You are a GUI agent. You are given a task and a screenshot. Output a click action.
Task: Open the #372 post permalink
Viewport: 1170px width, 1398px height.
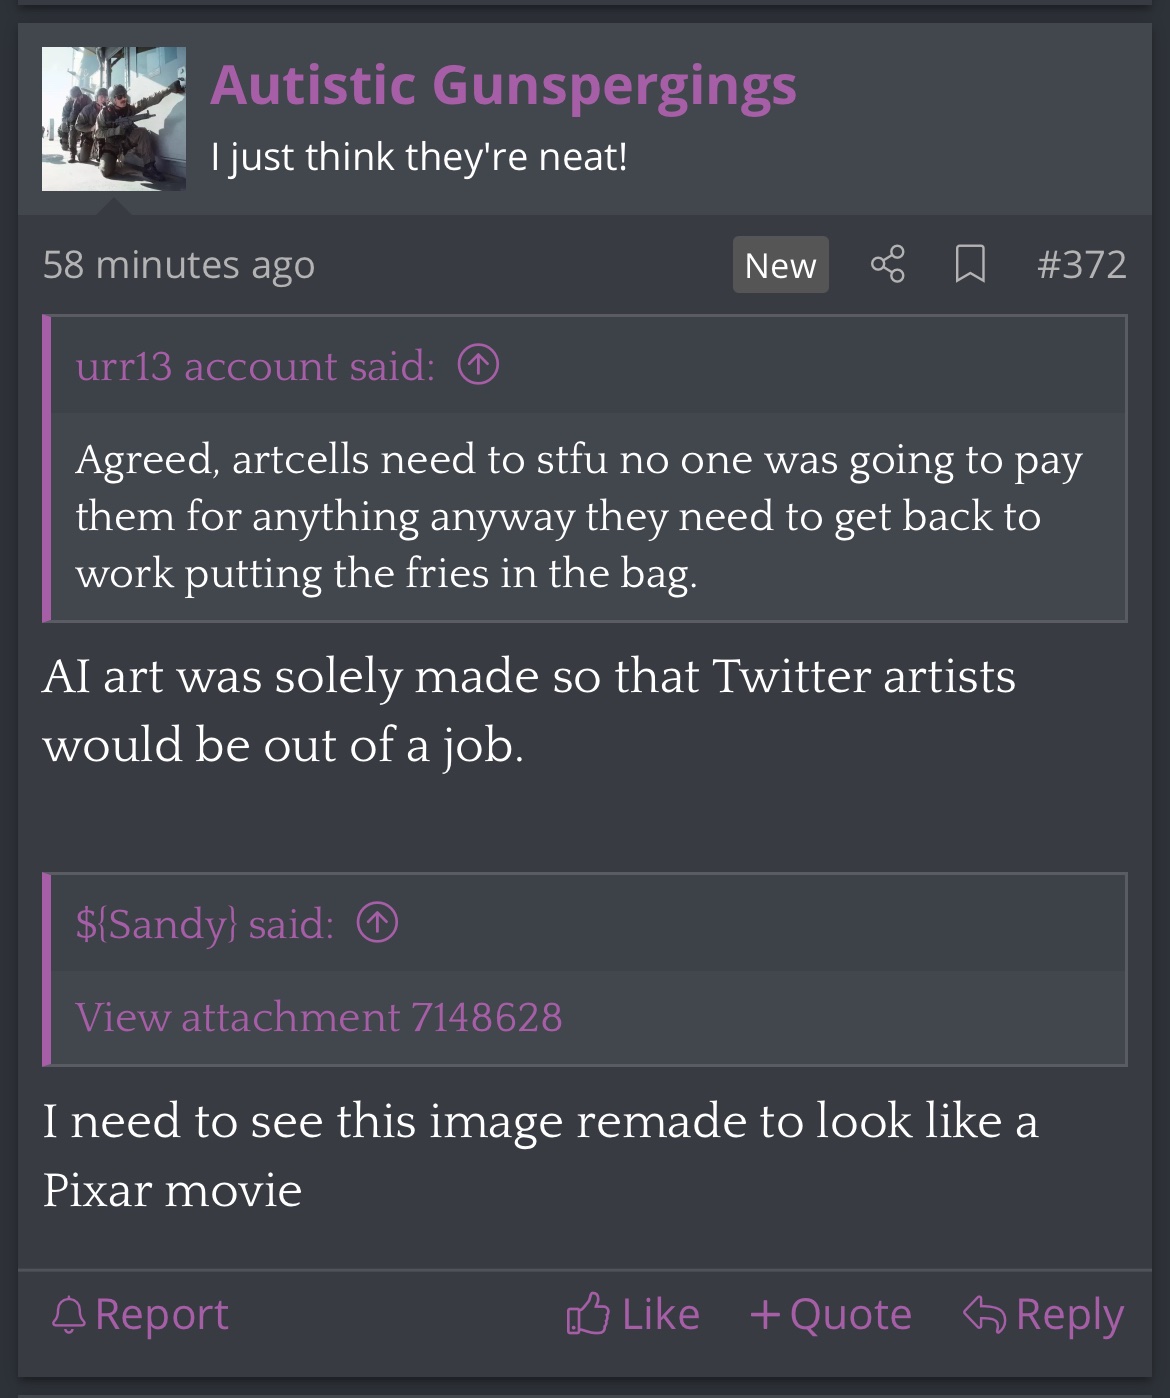click(1082, 265)
